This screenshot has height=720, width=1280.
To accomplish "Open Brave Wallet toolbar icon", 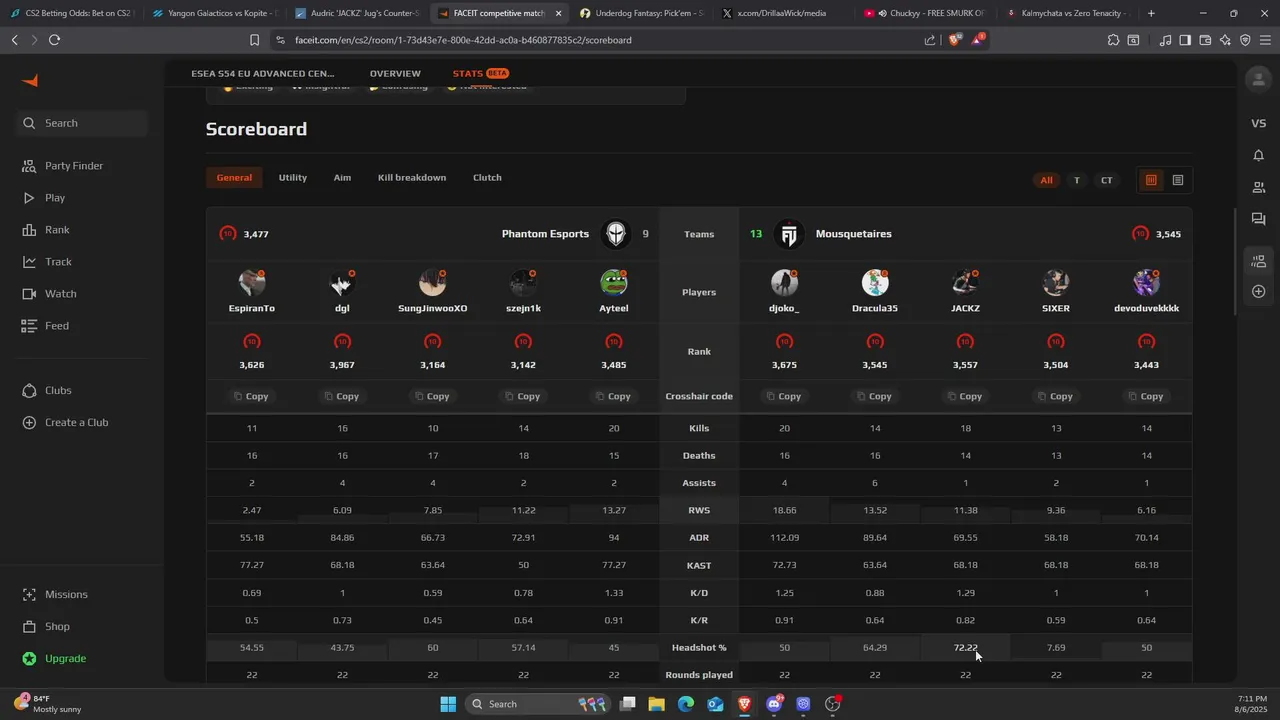I will click(1205, 40).
